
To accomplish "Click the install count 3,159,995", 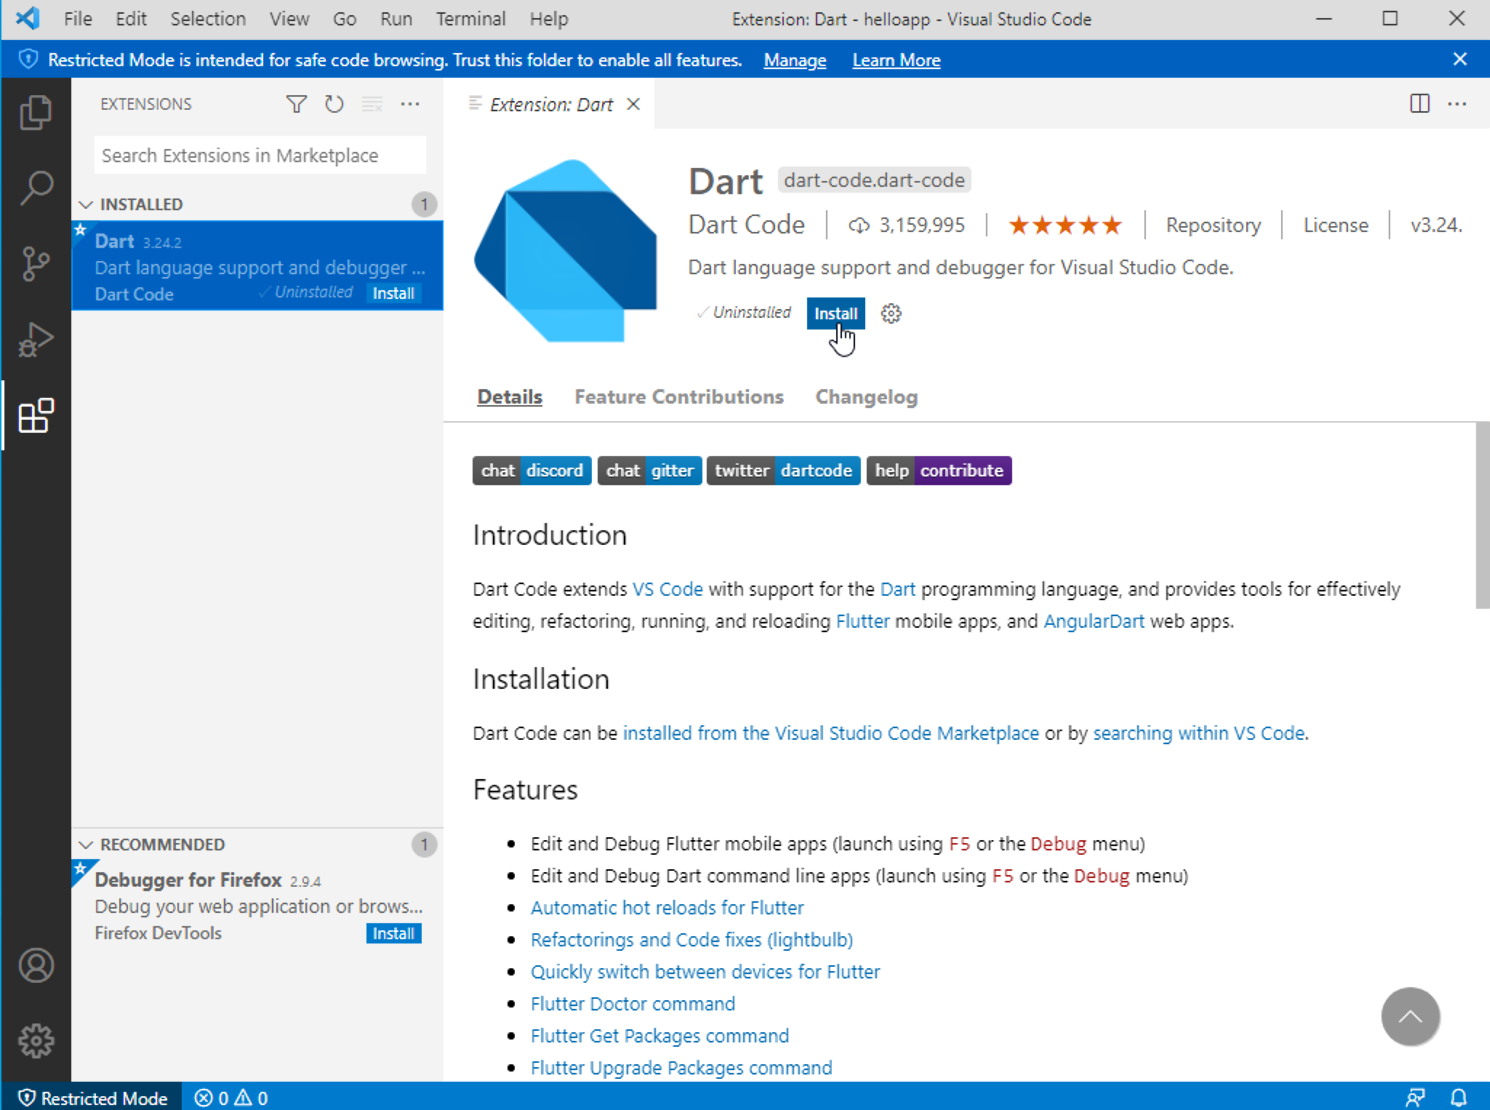I will (x=907, y=225).
